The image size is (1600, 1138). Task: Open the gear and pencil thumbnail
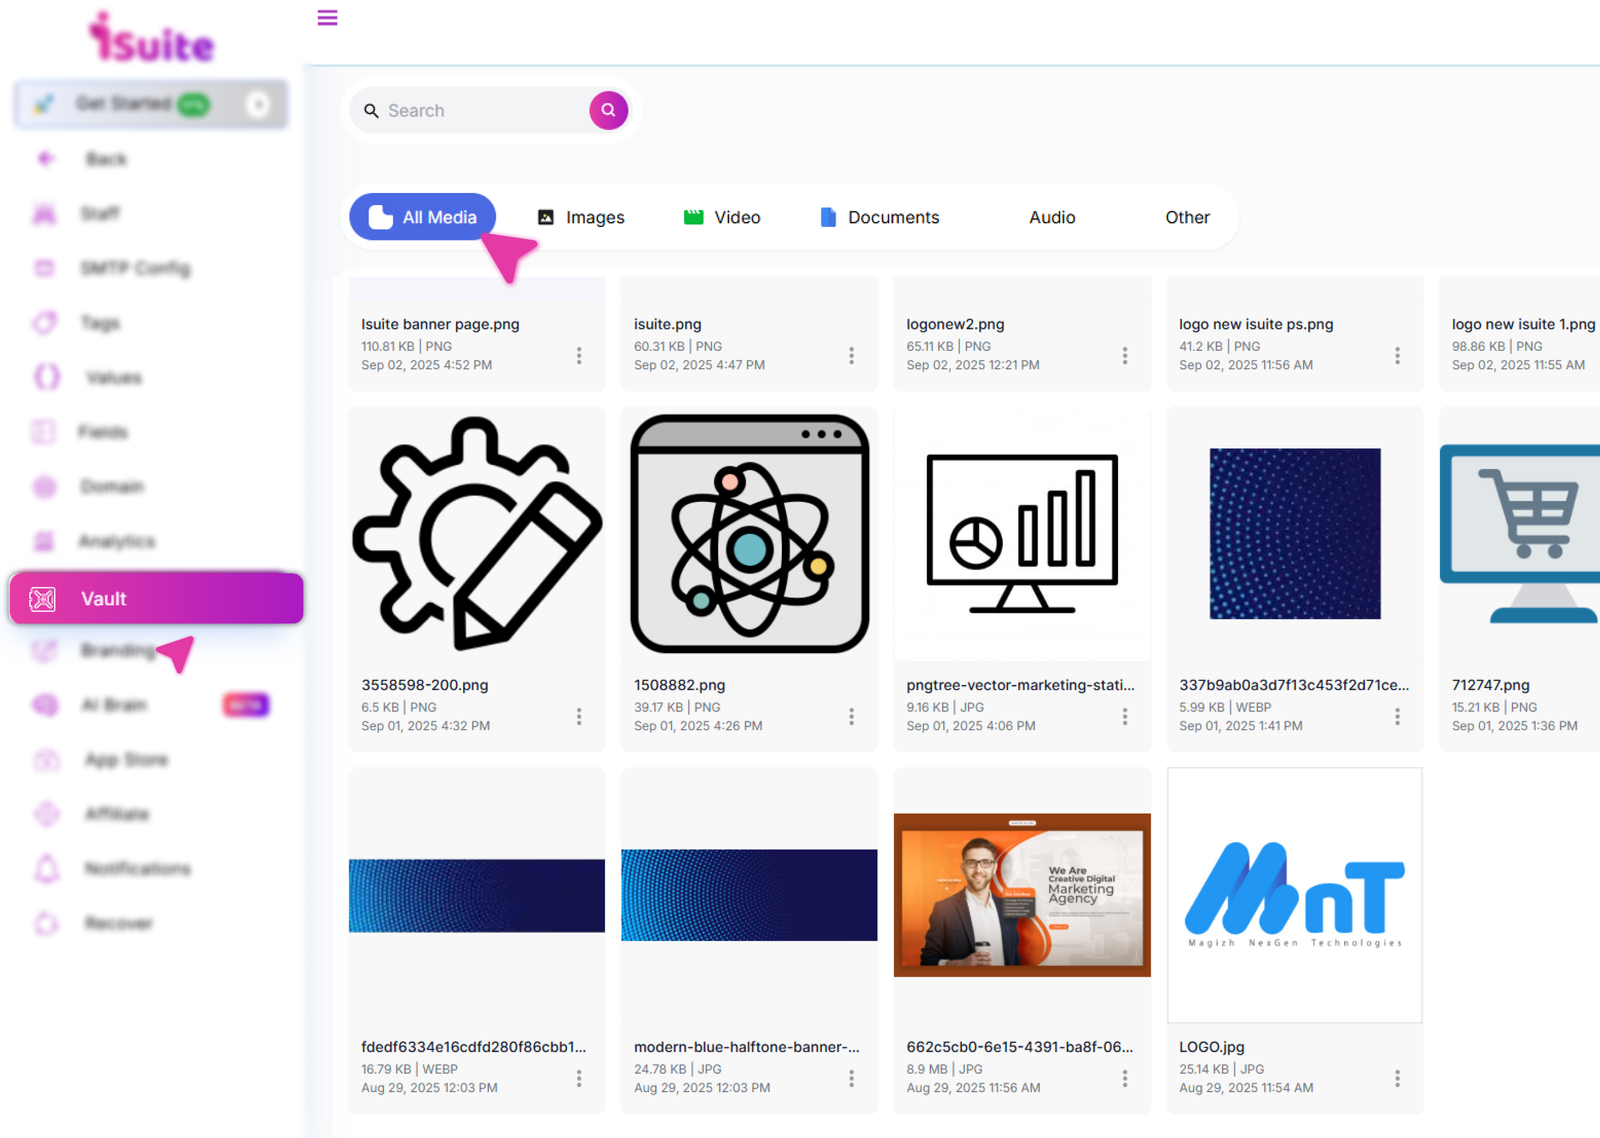pos(477,534)
